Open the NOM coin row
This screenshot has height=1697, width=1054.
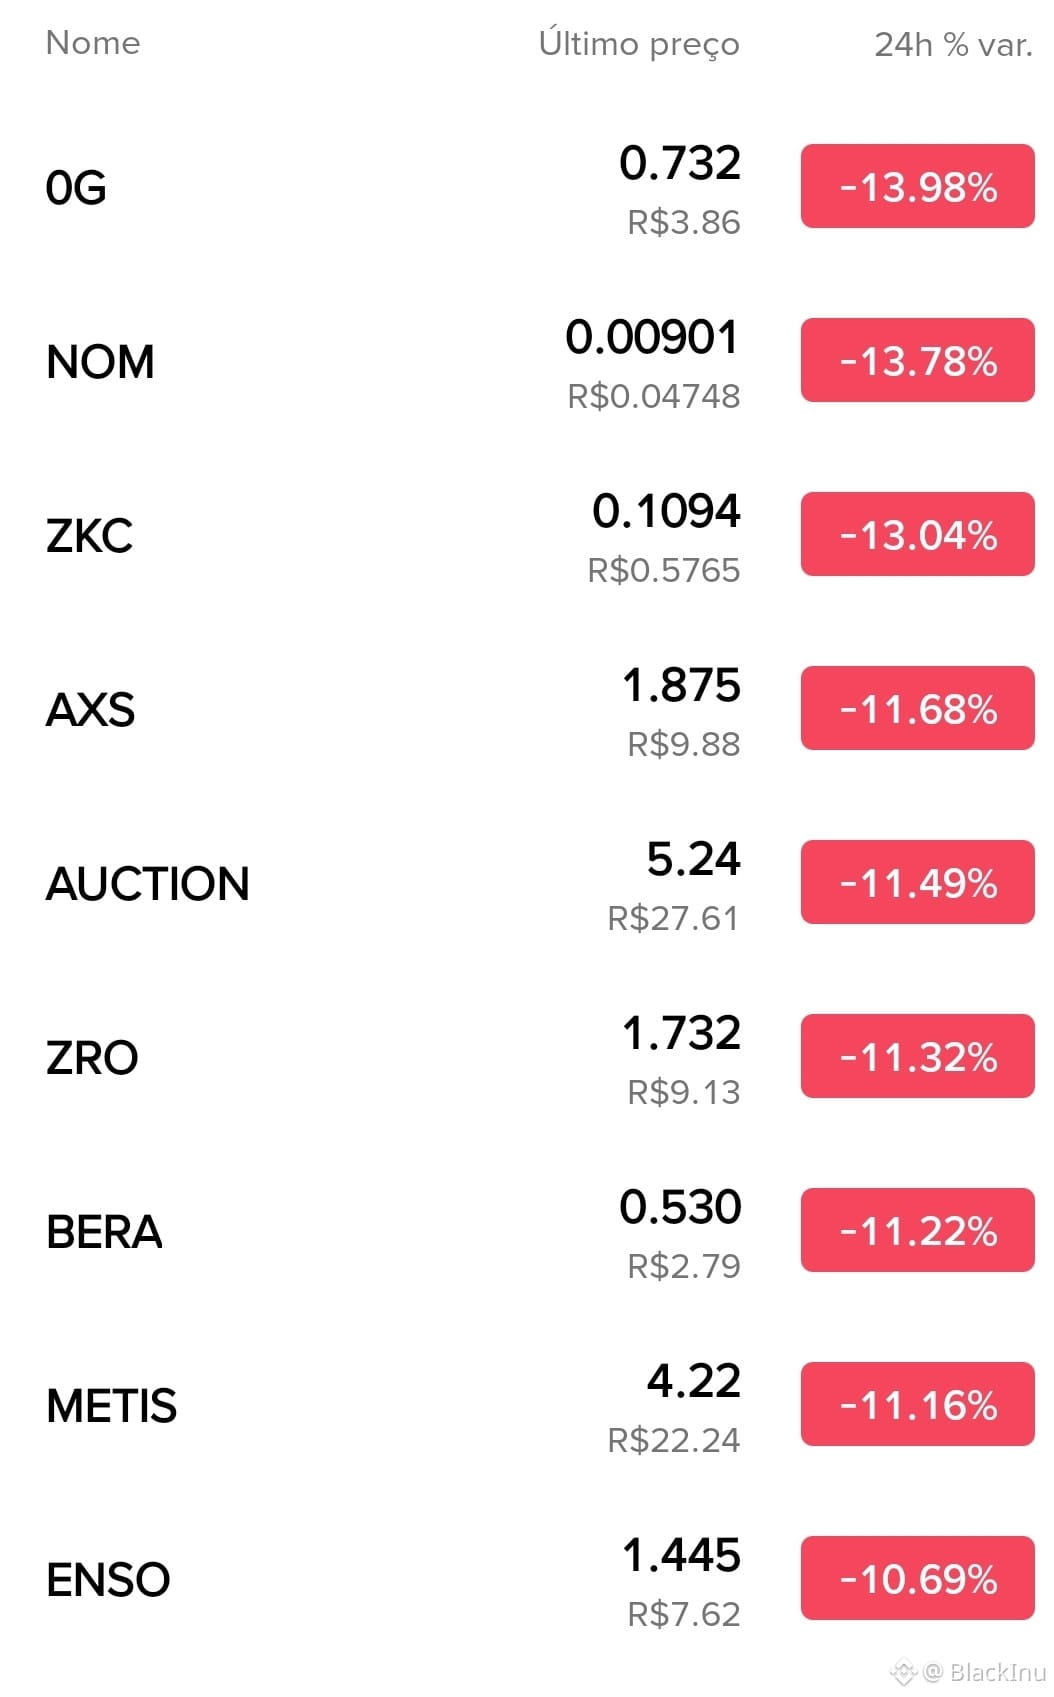[x=100, y=362]
